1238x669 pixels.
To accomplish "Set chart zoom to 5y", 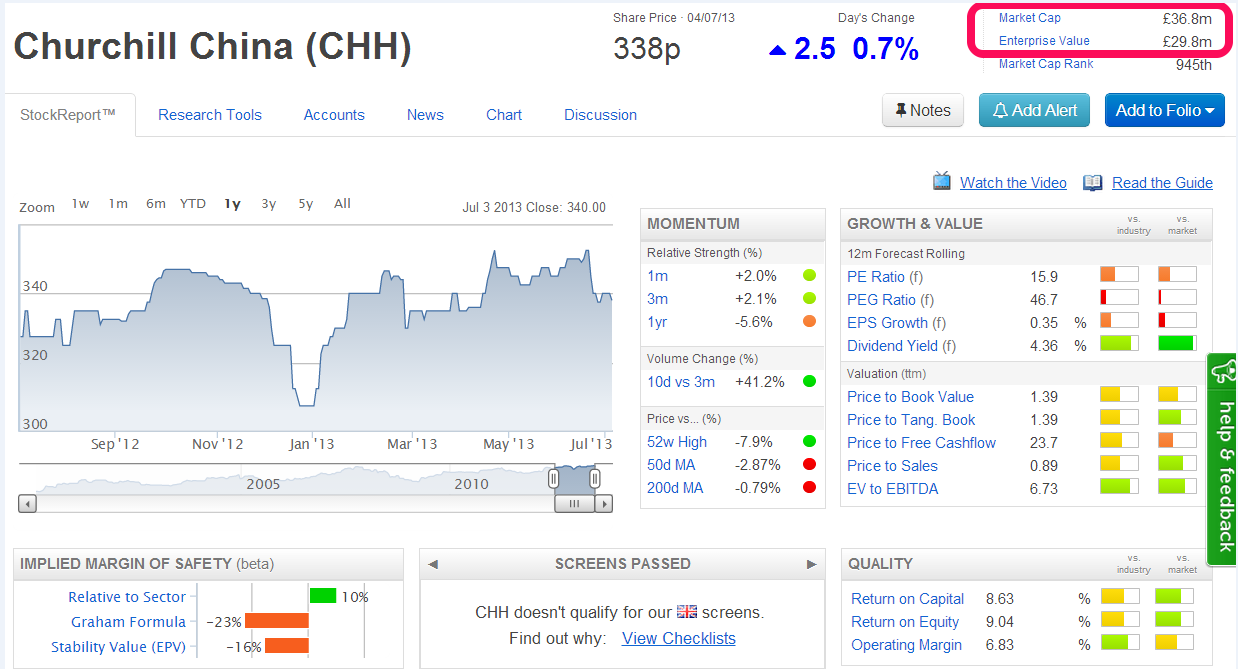I will pos(306,204).
